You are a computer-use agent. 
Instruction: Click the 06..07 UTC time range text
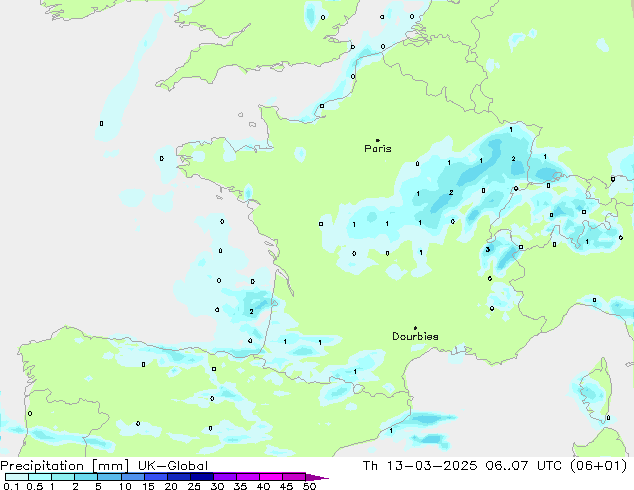pyautogui.click(x=523, y=466)
